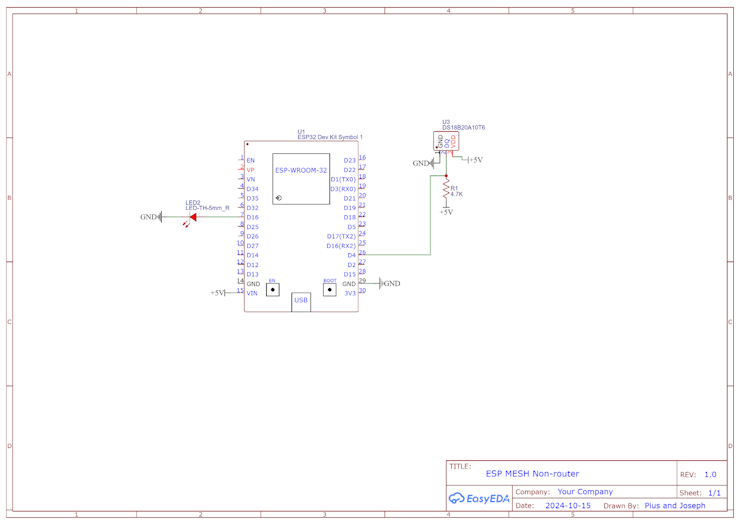Click the D15 pin label
Image resolution: width=740 pixels, height=524 pixels.
(350, 274)
